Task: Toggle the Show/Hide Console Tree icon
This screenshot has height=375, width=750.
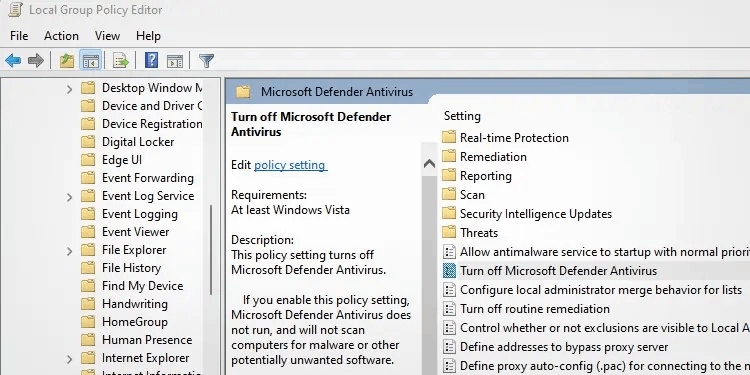Action: (91, 61)
